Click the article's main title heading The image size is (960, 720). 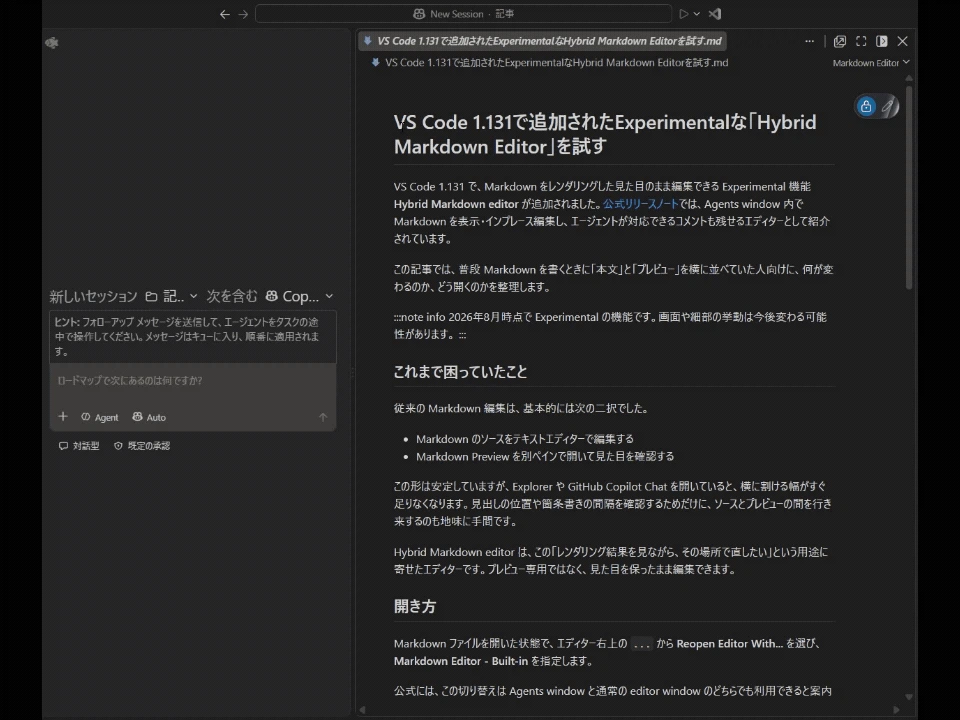(605, 134)
